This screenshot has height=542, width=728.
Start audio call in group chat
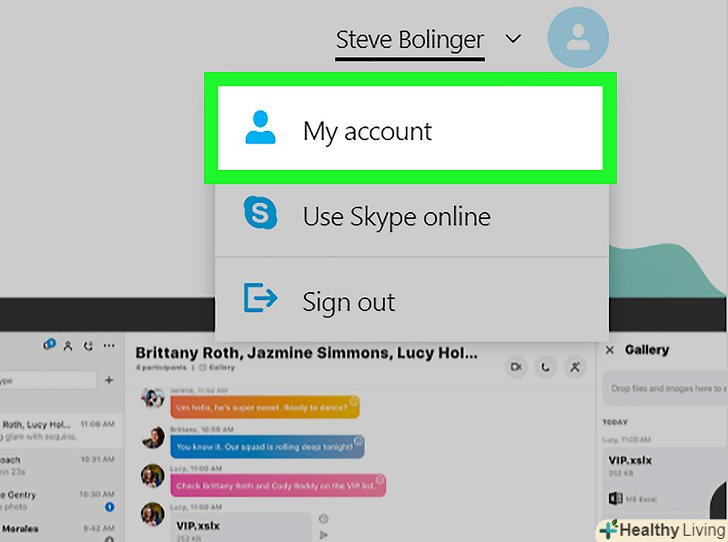tap(546, 367)
